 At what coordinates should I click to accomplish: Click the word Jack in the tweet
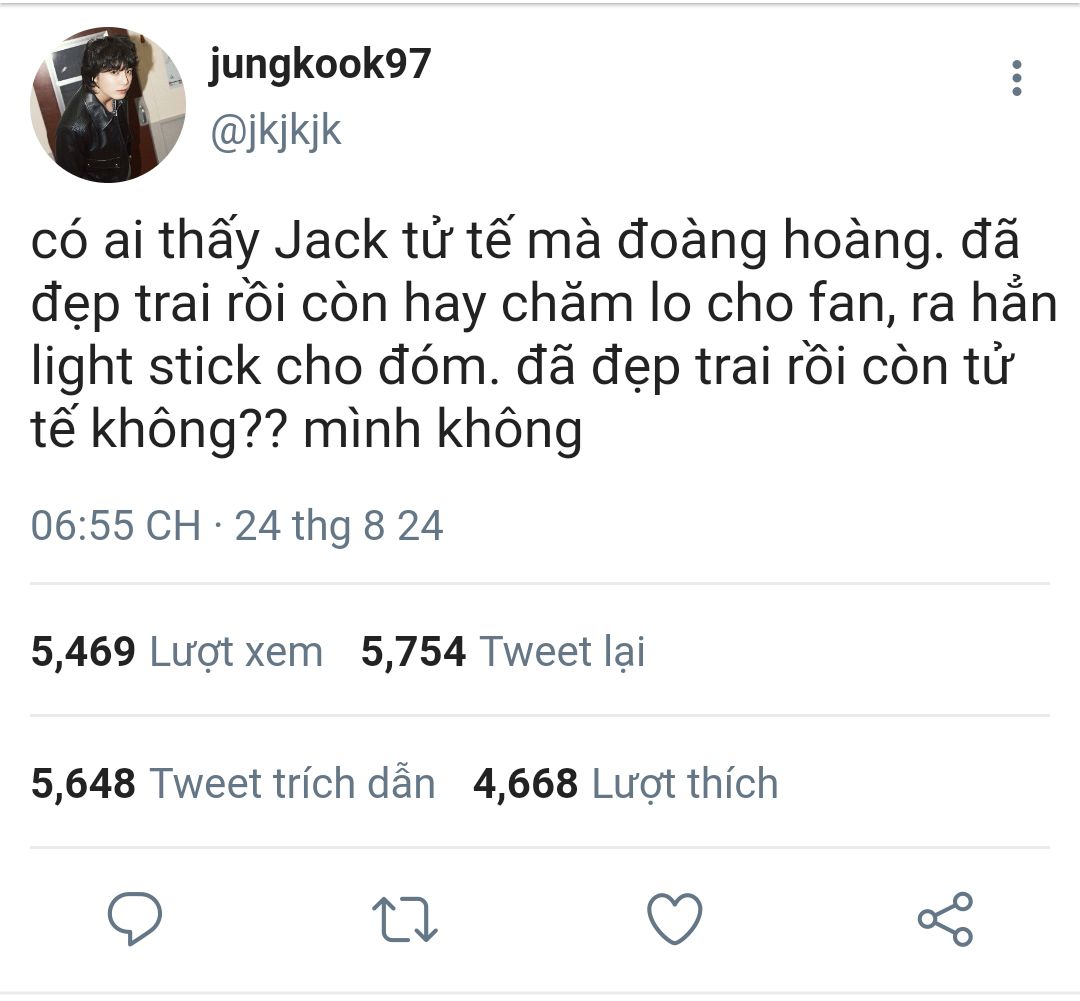331,240
